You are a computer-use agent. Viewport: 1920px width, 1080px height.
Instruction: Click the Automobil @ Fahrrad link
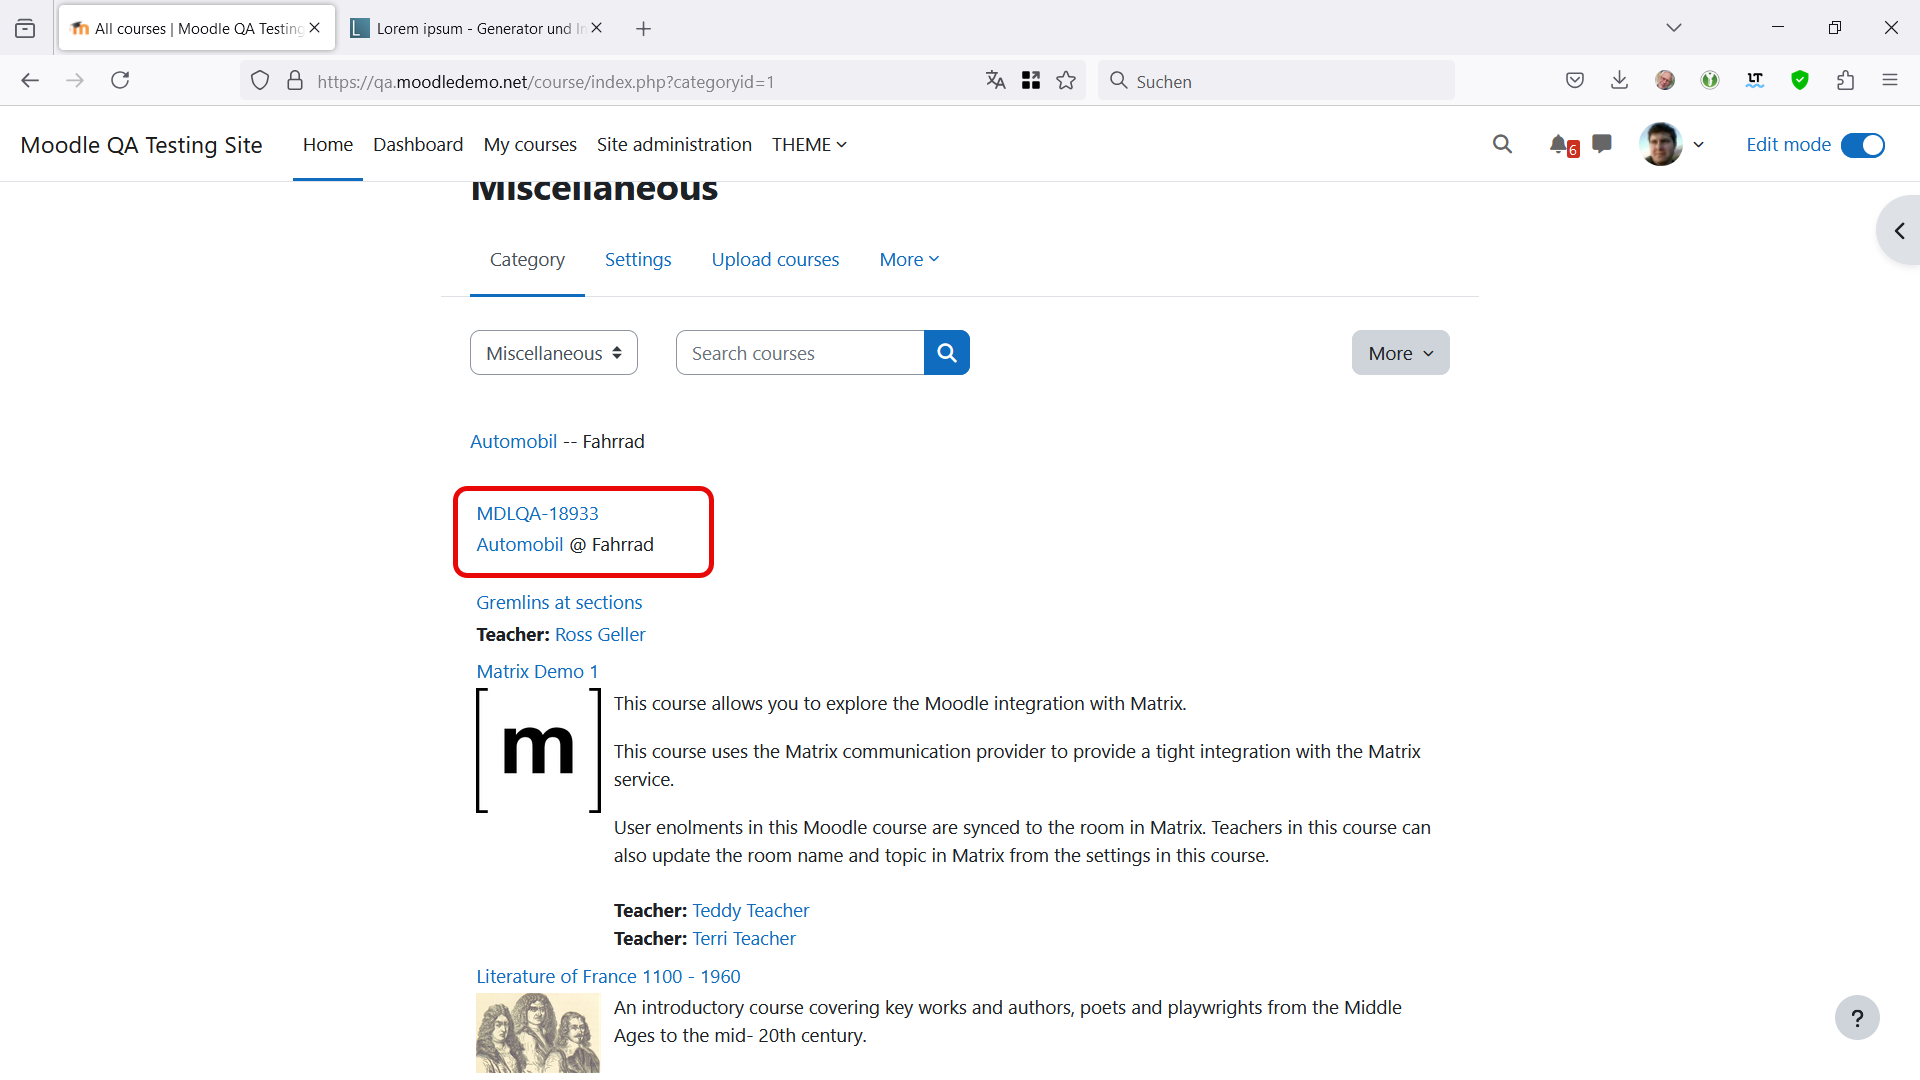click(520, 545)
